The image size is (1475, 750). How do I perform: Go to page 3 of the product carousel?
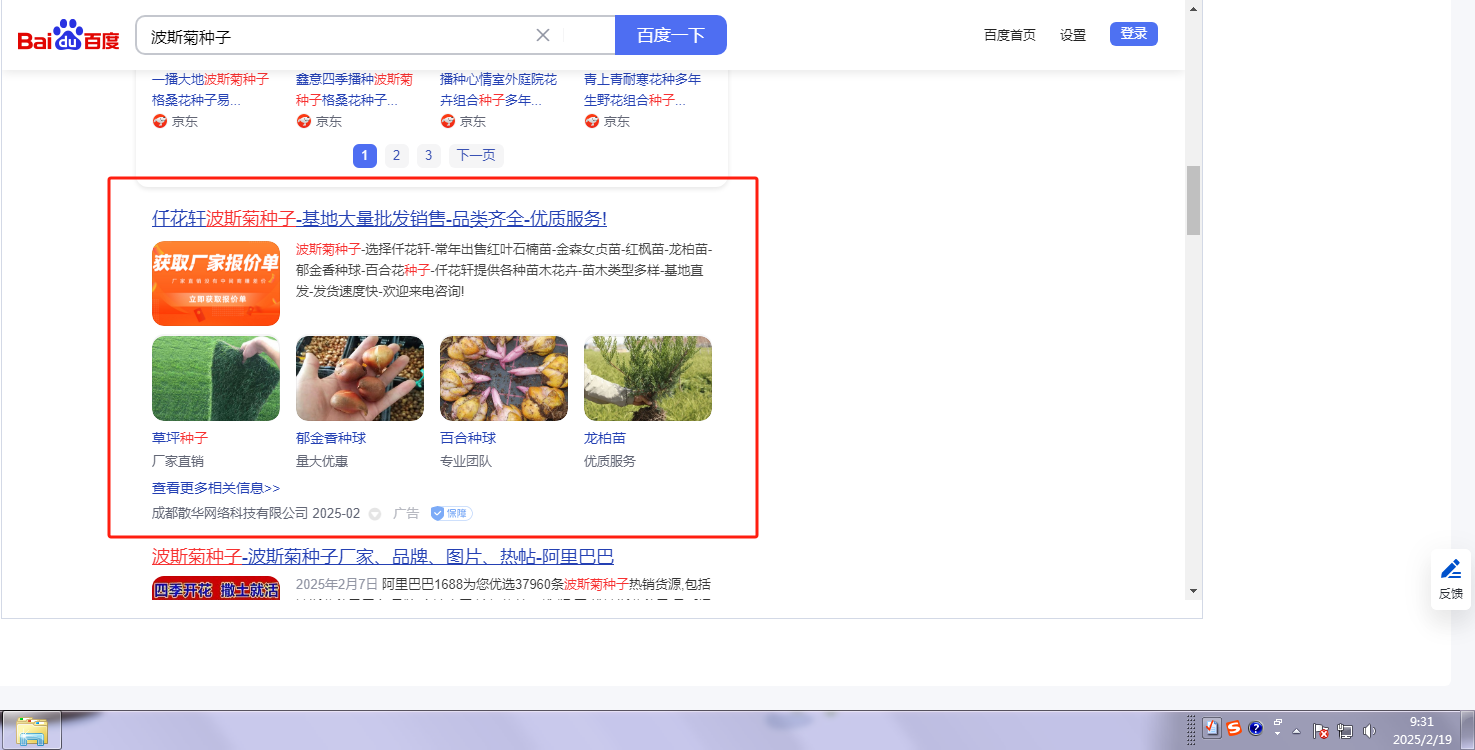[x=429, y=155]
